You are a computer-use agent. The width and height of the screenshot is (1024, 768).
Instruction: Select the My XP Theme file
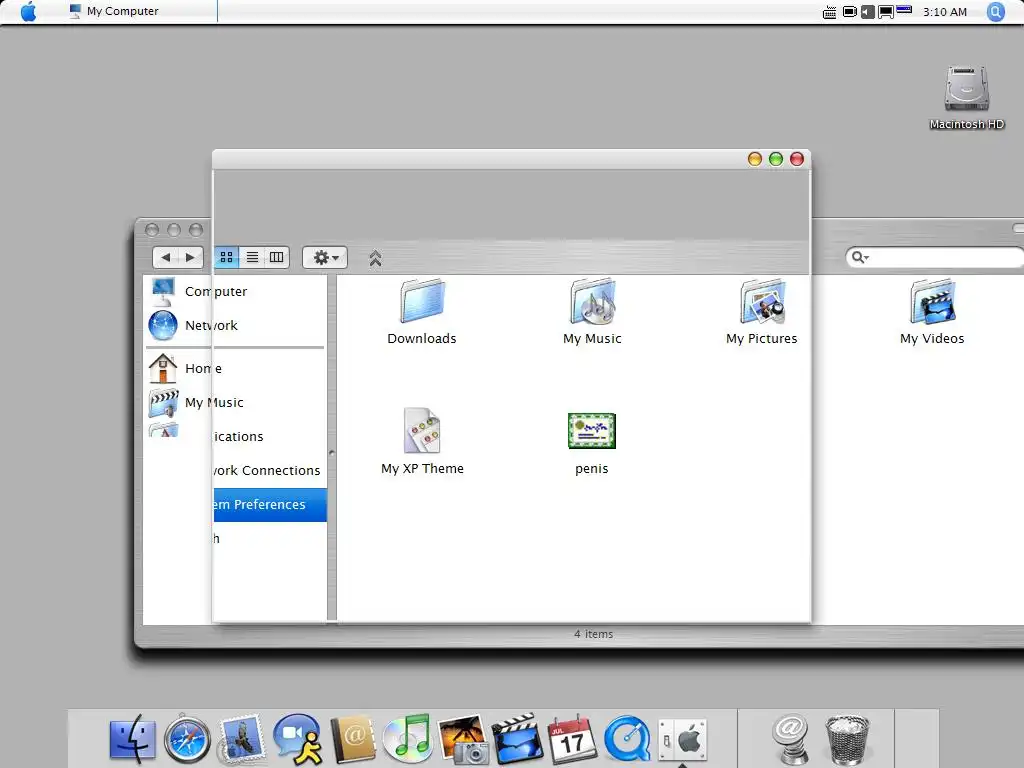point(422,441)
